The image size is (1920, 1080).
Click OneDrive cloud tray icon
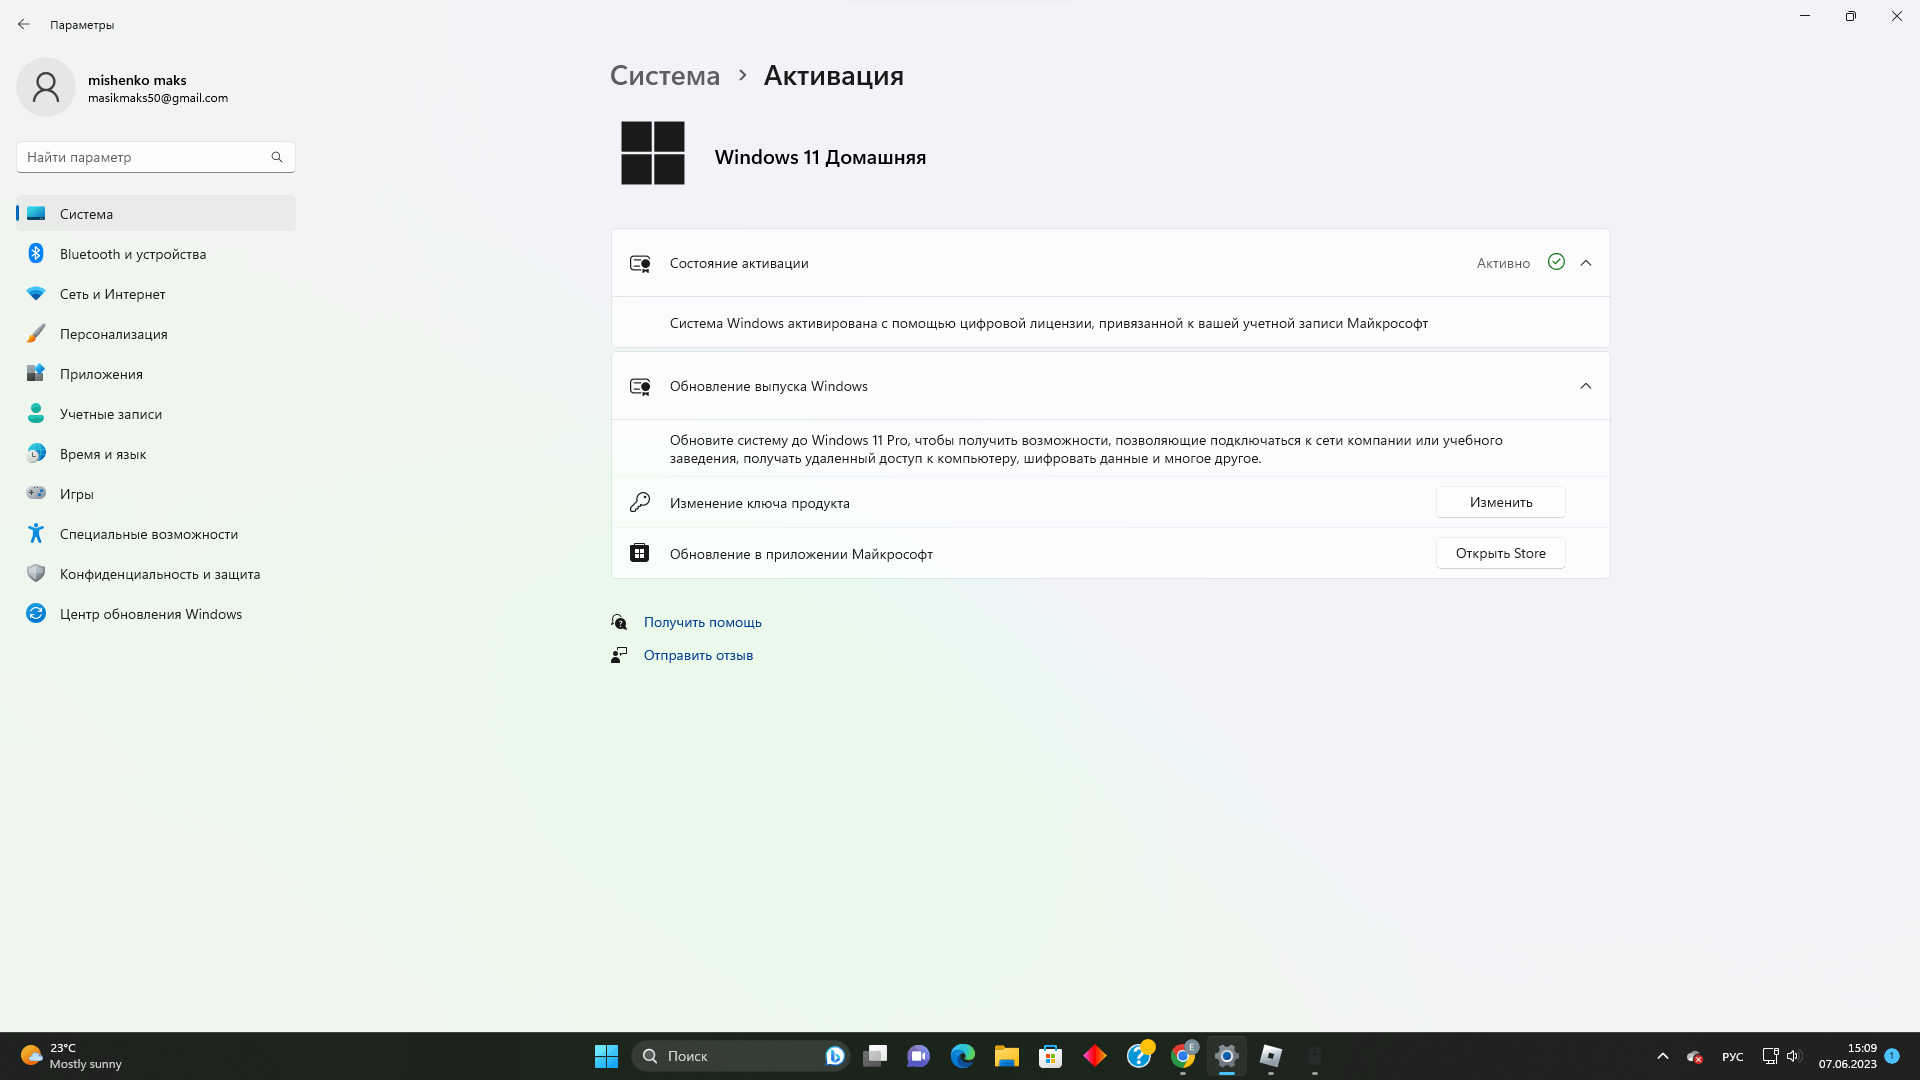(x=1694, y=1056)
